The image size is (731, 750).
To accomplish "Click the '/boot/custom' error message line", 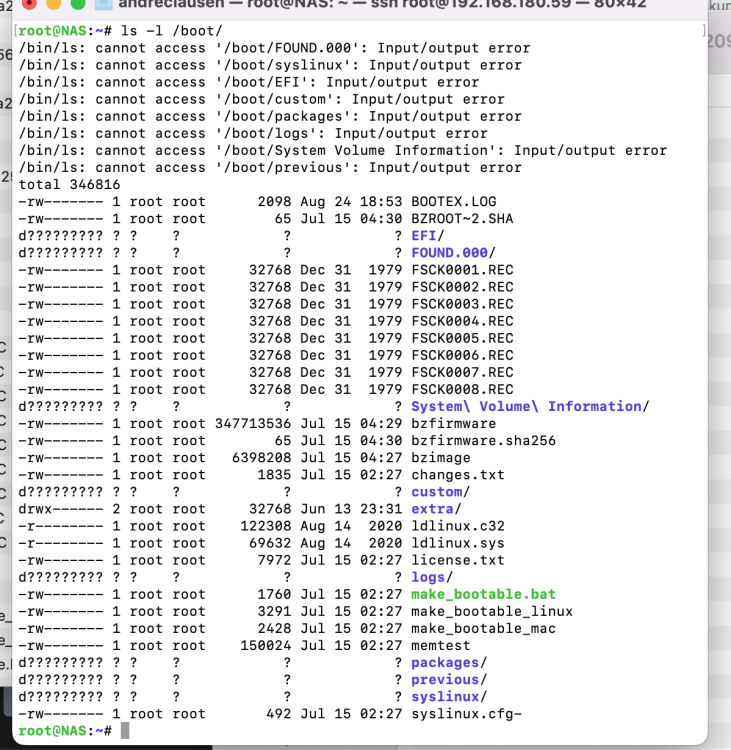I will 261,99.
